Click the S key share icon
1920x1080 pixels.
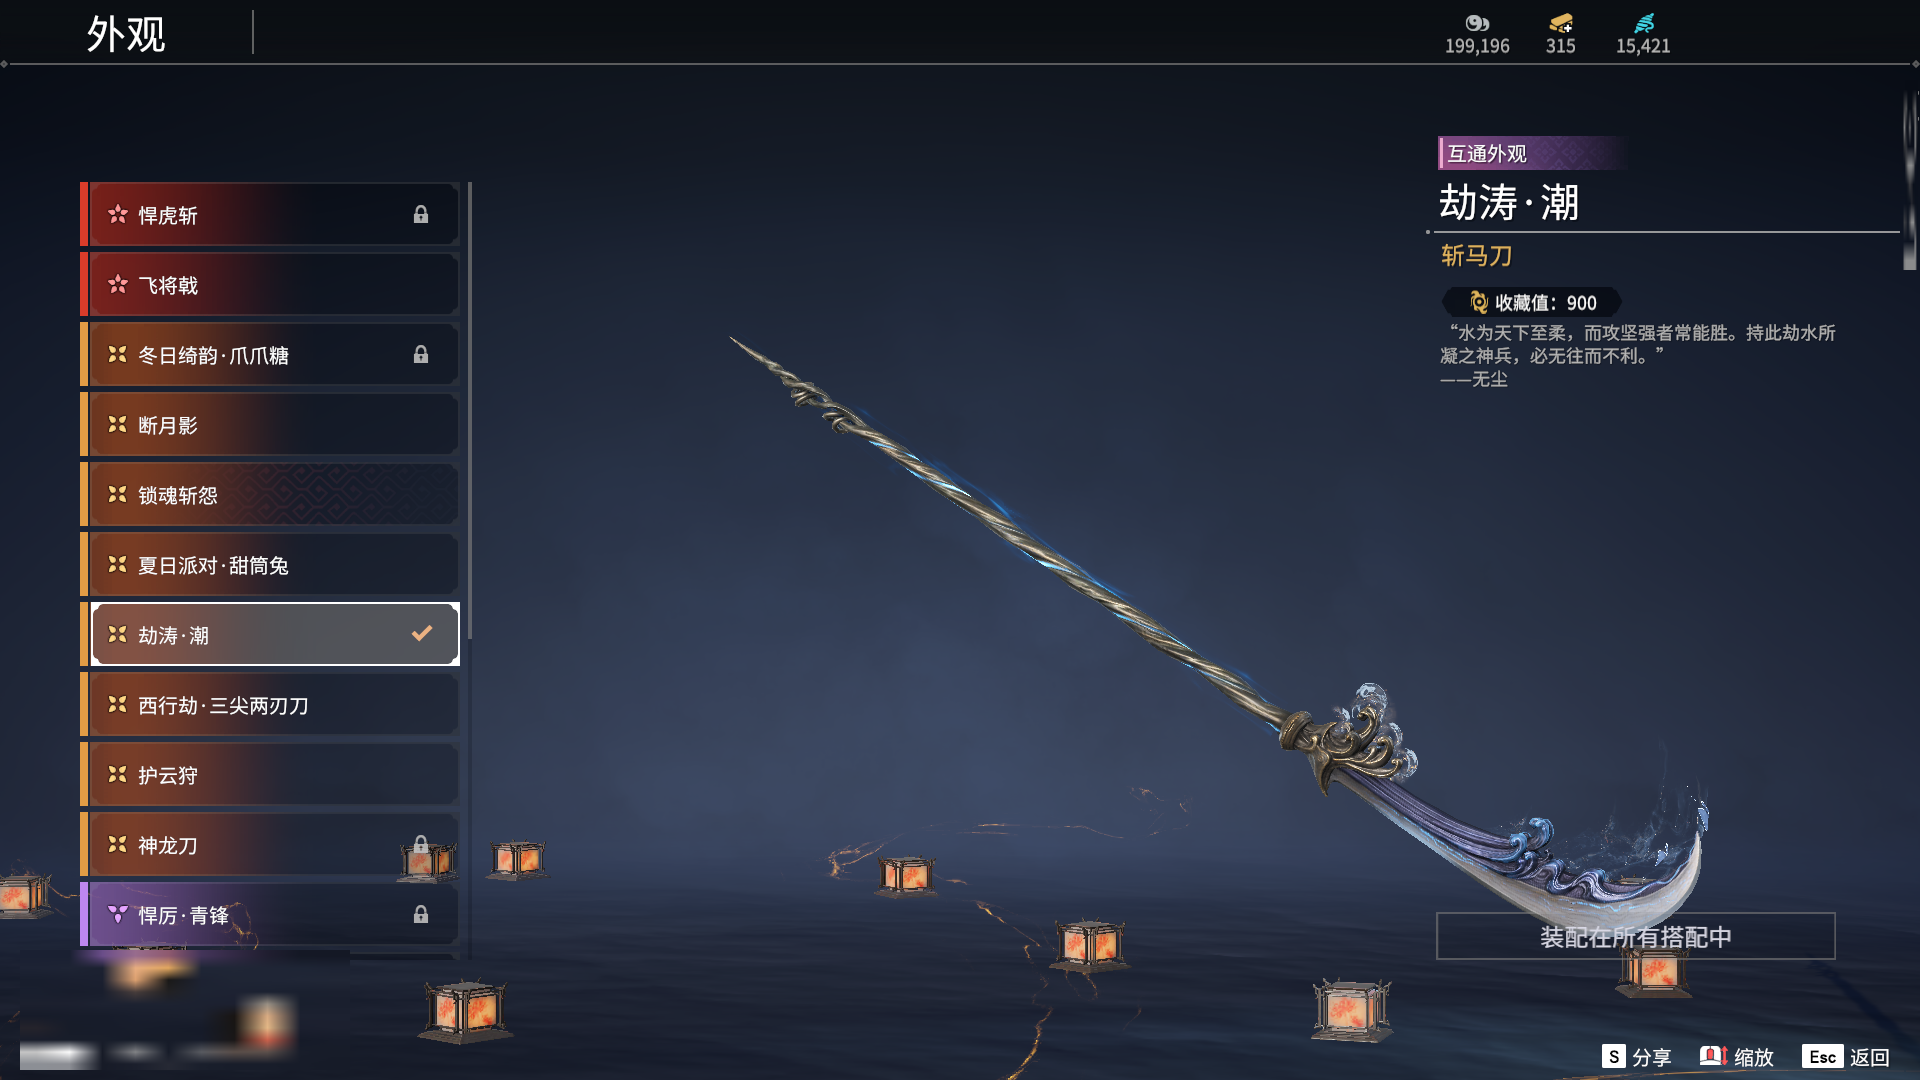(x=1613, y=1056)
